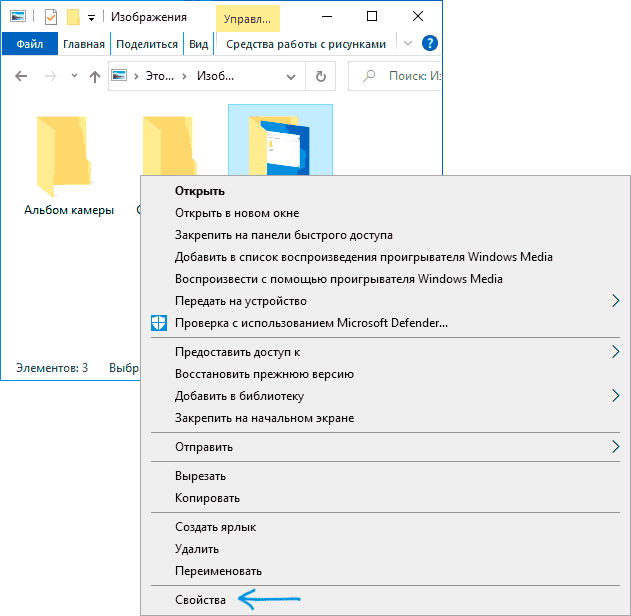The width and height of the screenshot is (631, 616).
Task: Go up one folder level
Action: (95, 76)
